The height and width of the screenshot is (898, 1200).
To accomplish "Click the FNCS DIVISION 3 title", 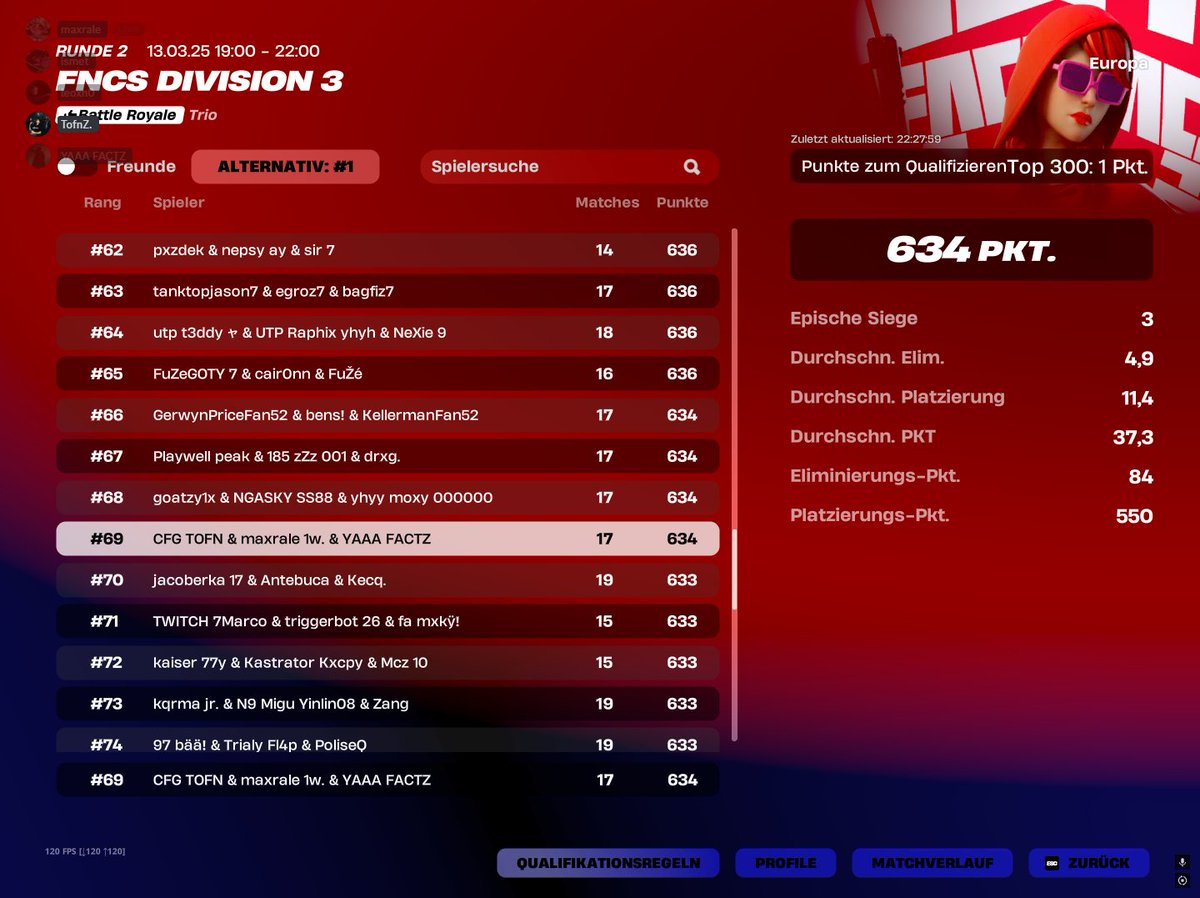I will [x=200, y=80].
